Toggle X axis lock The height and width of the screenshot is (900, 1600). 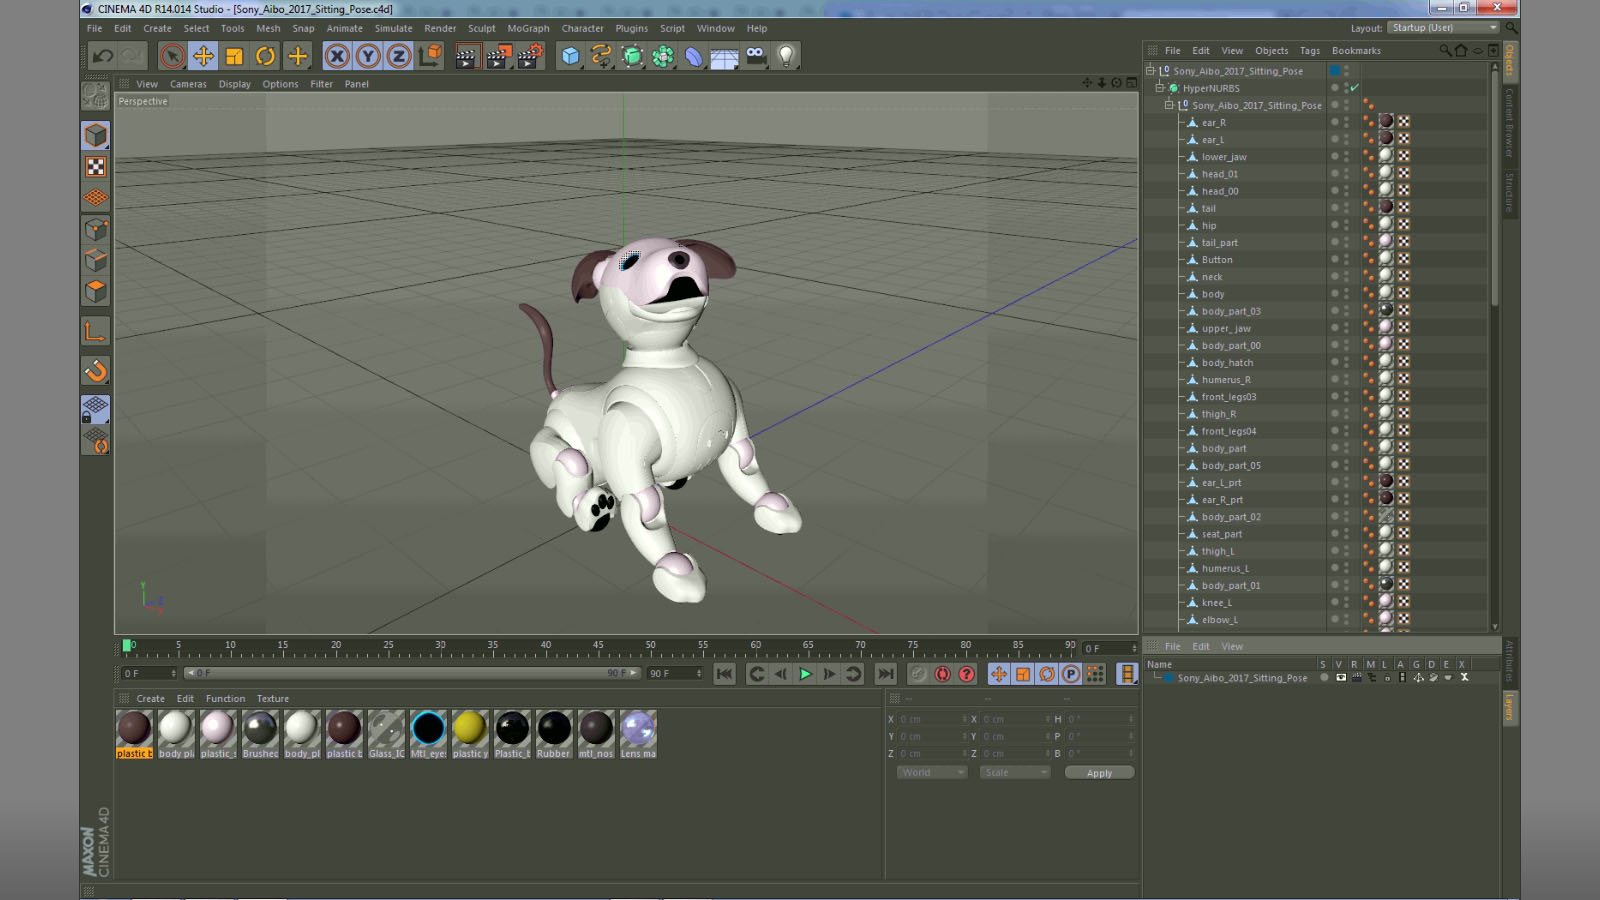click(337, 56)
